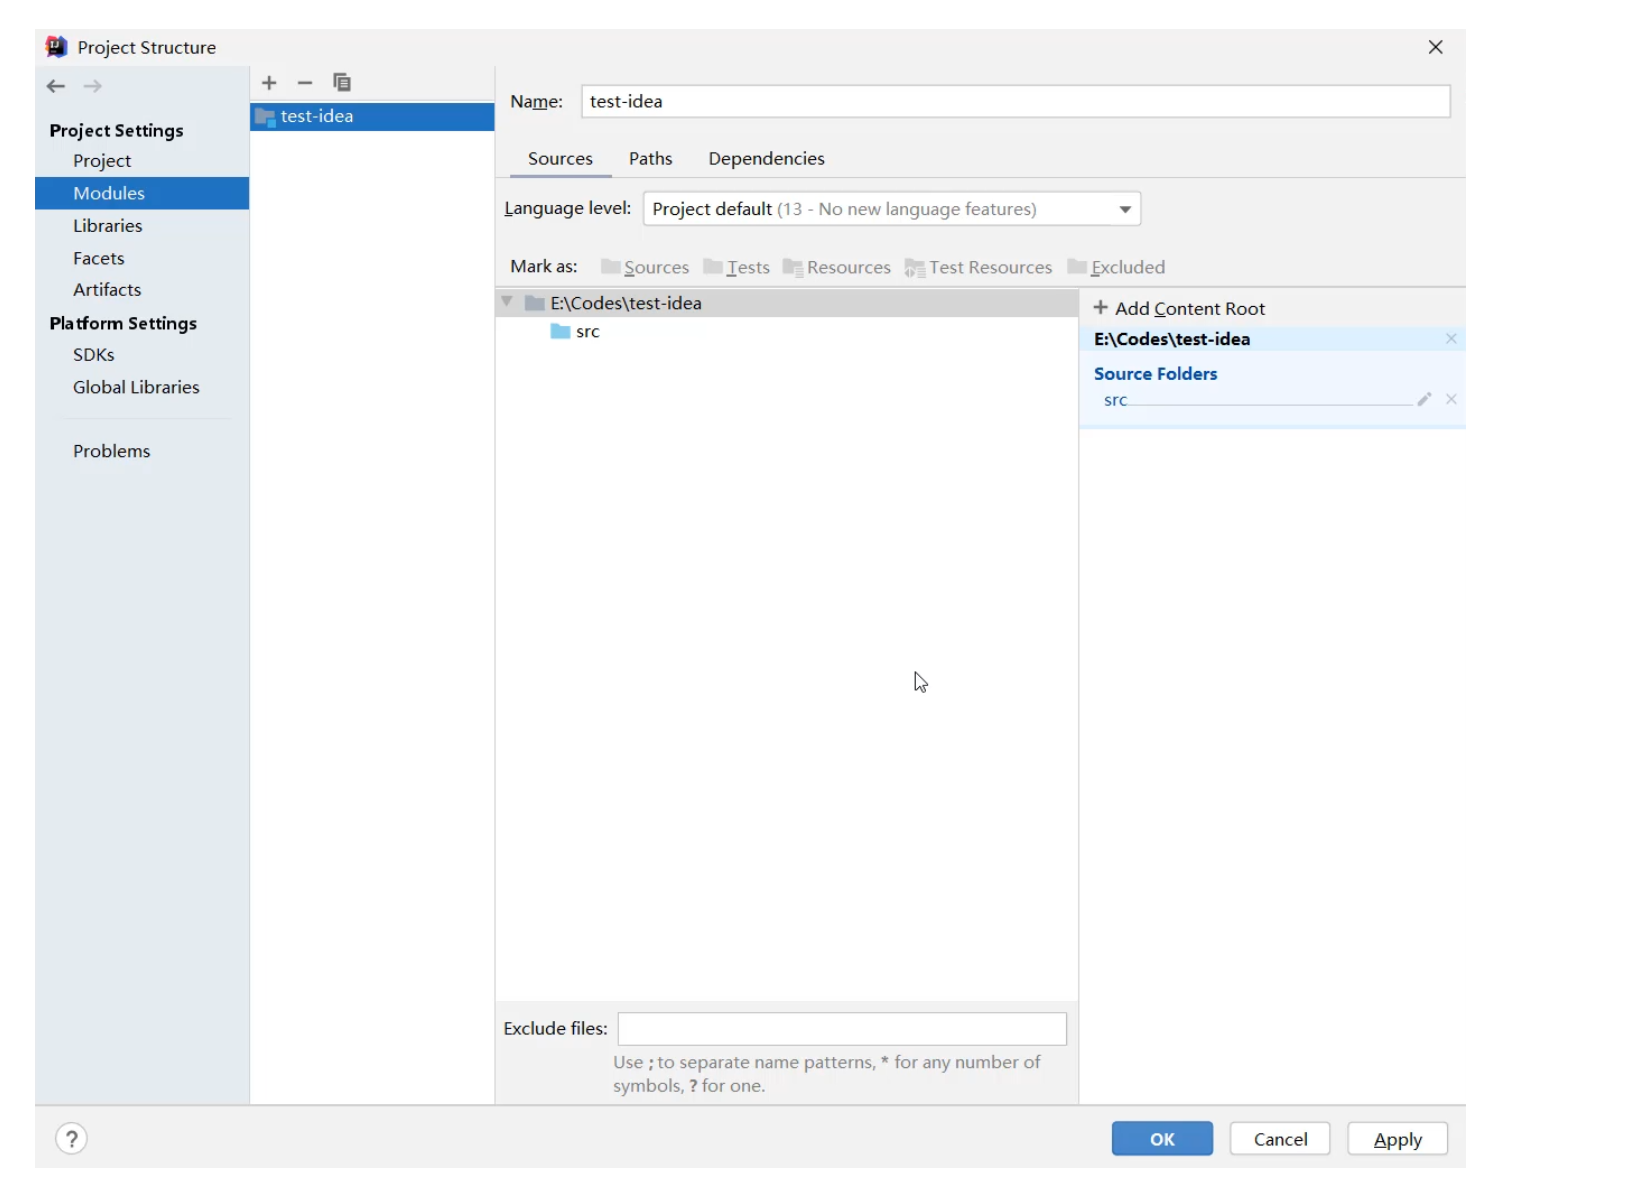Image resolution: width=1632 pixels, height=1188 pixels.
Task: Click the Source Folders heading
Action: [1155, 373]
